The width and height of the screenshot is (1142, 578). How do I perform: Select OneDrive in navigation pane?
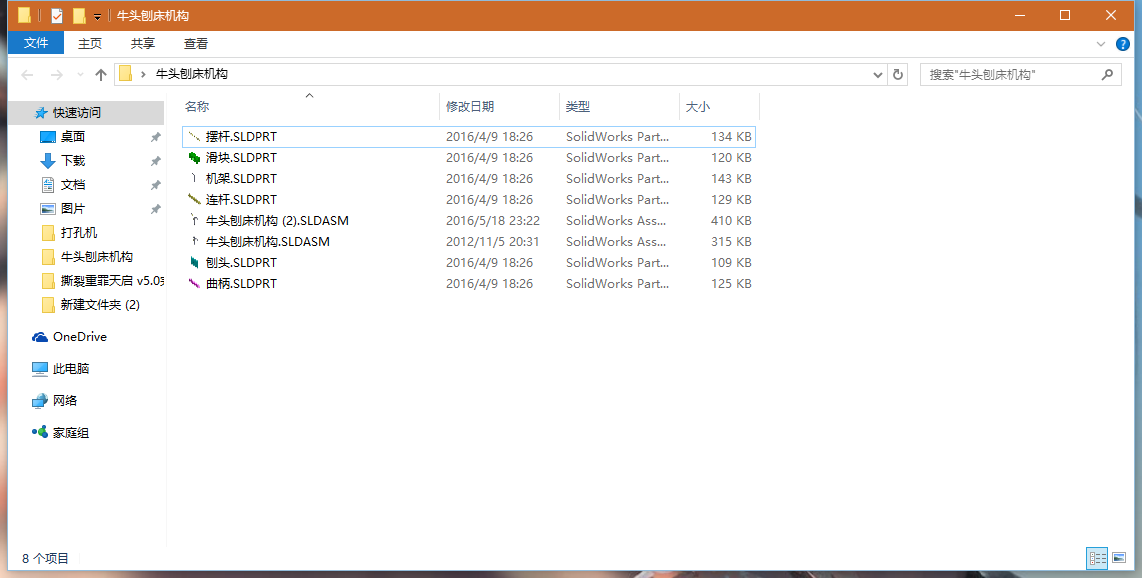(79, 337)
